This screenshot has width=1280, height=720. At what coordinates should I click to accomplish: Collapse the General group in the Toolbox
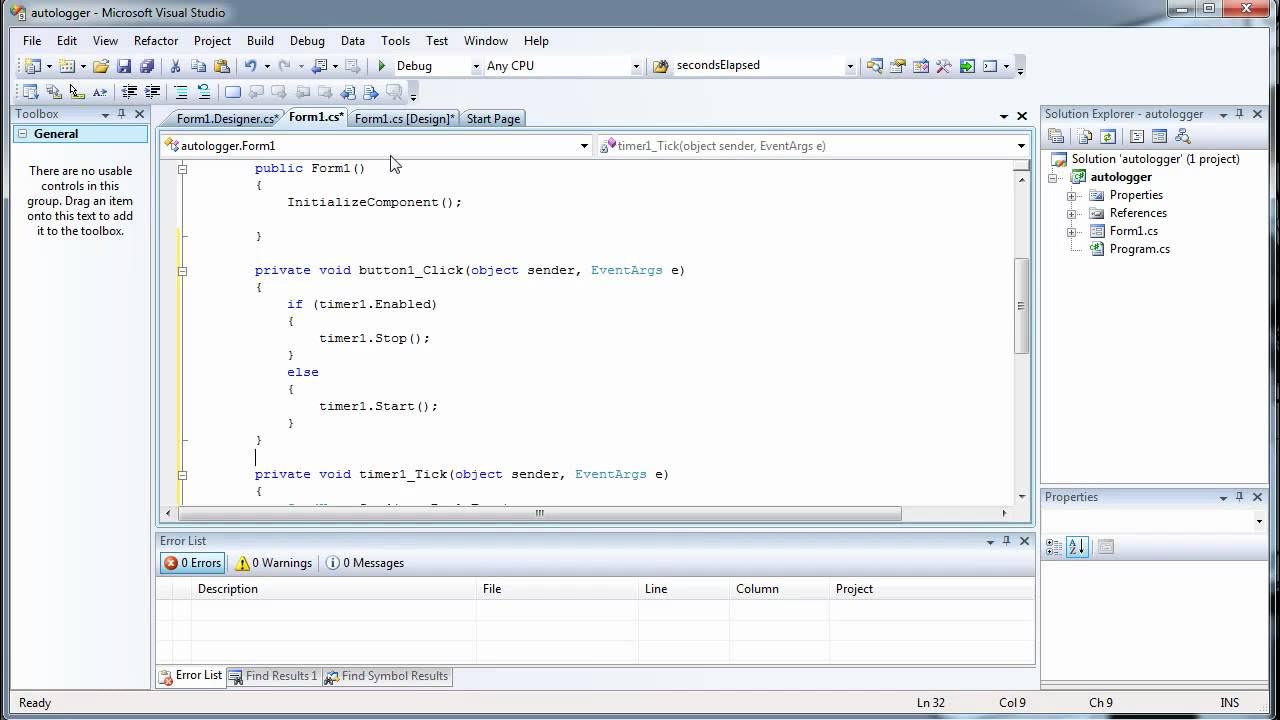point(23,134)
